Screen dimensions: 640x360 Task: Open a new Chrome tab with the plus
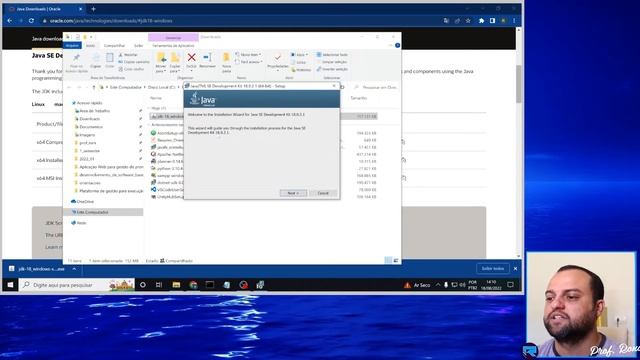(x=93, y=9)
